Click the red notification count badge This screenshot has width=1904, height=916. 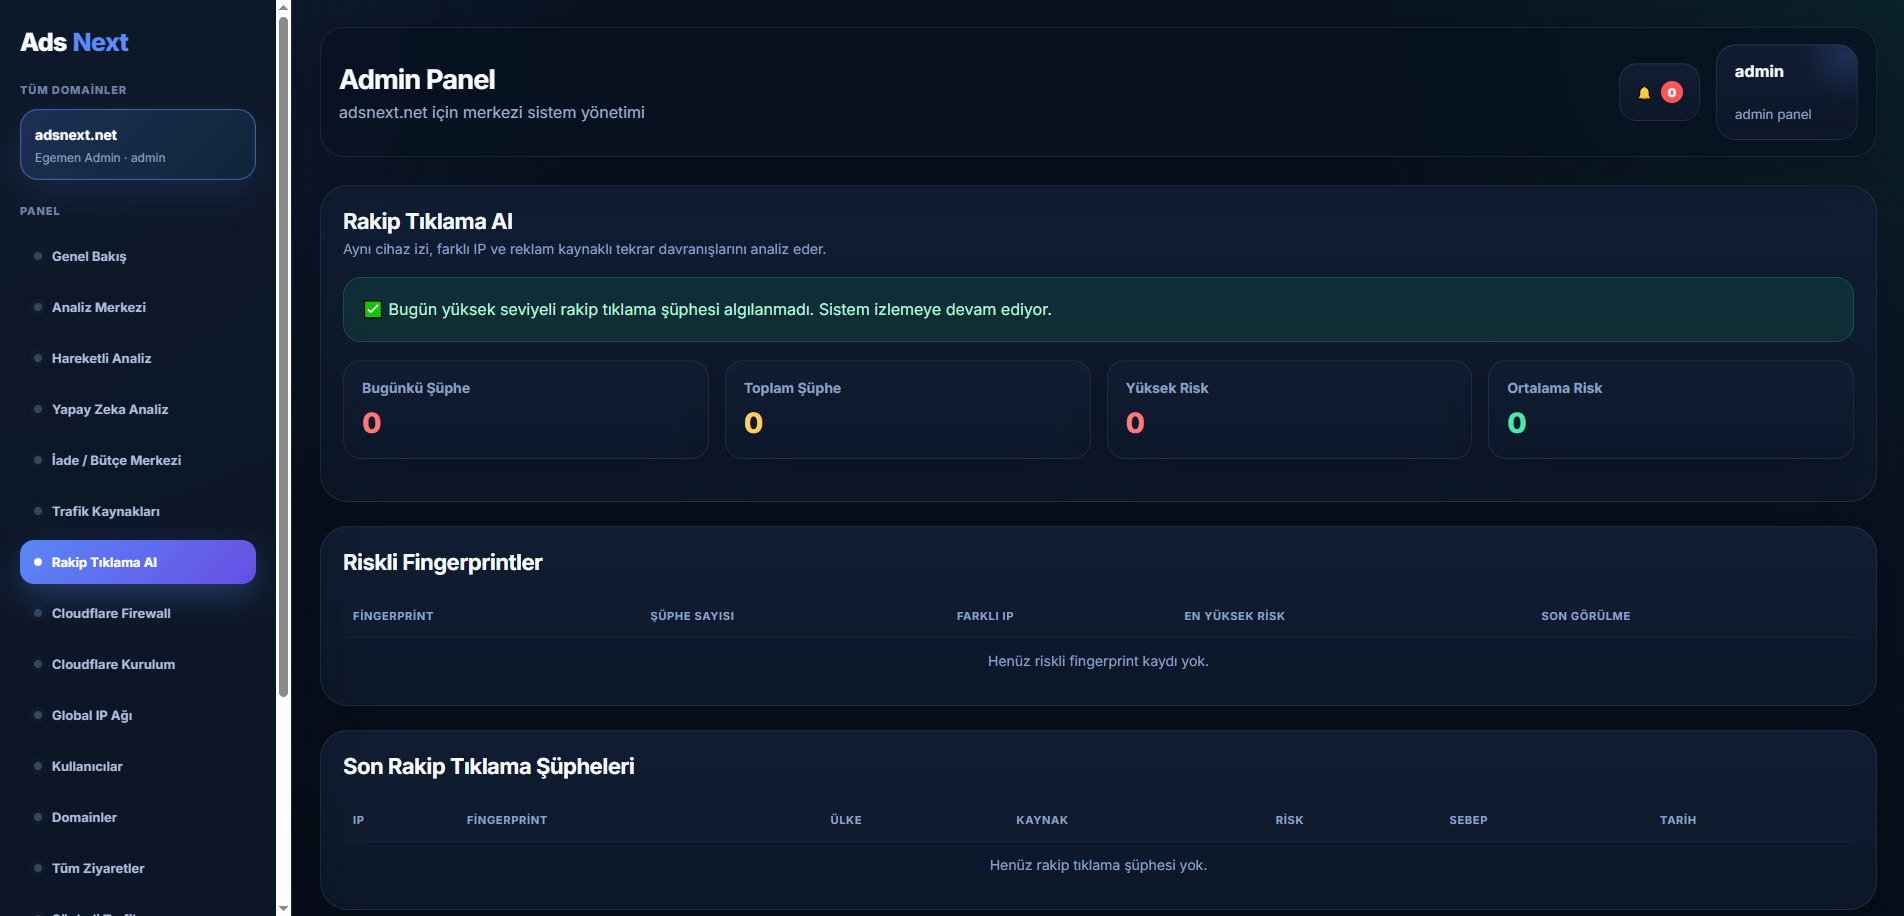(x=1671, y=92)
